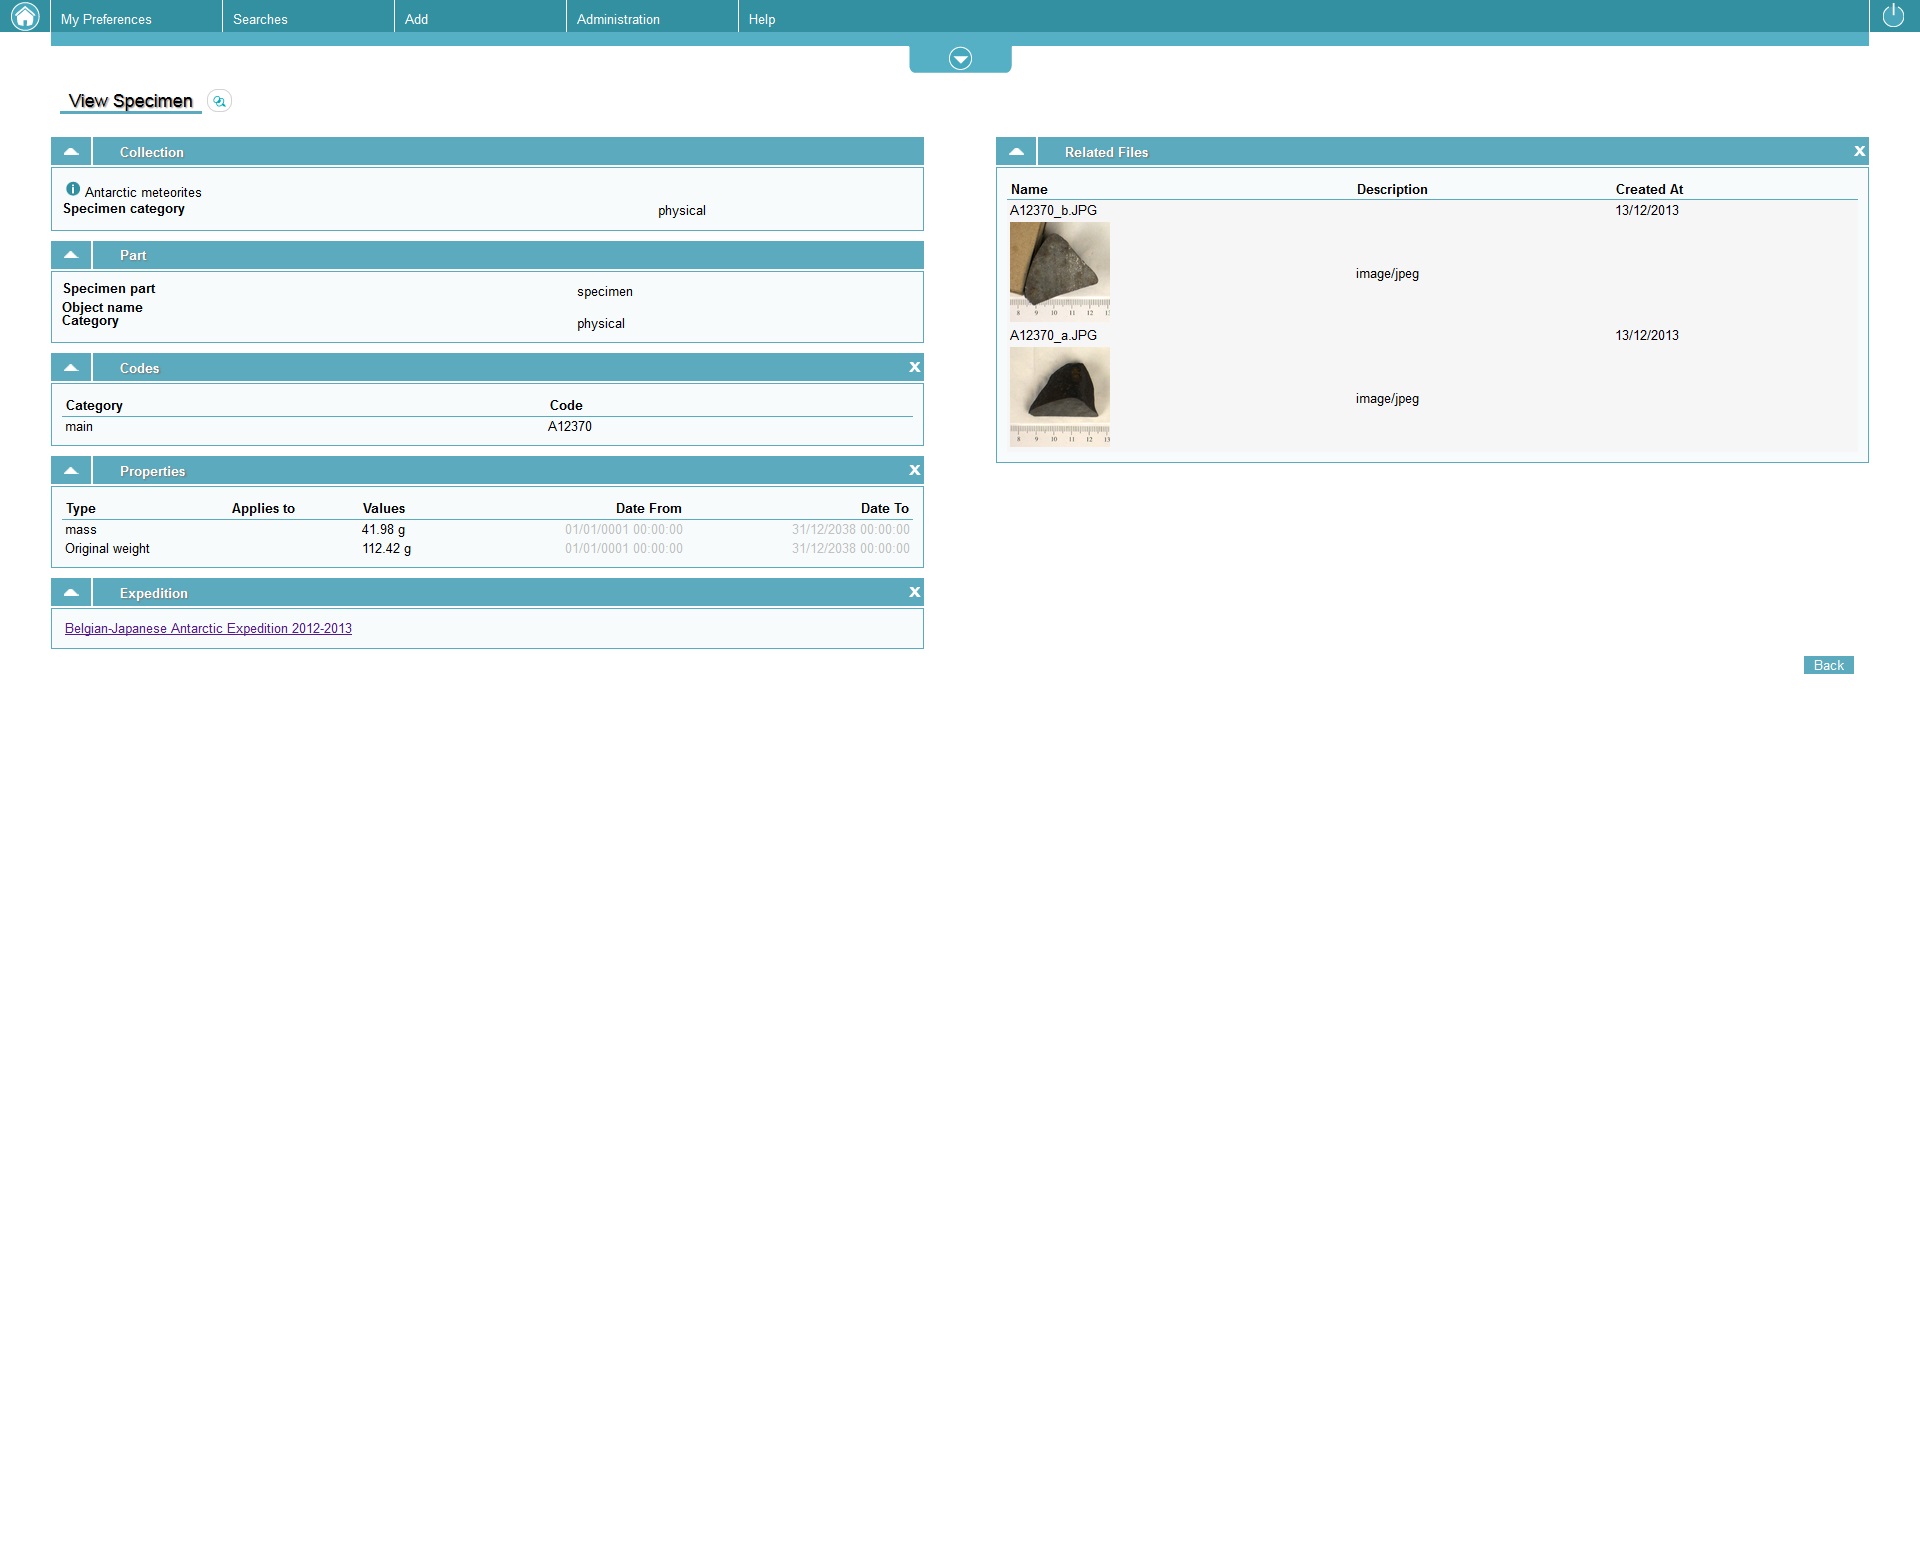Close the Expedition widget with X
Image resolution: width=1920 pixels, height=1544 pixels.
point(914,593)
